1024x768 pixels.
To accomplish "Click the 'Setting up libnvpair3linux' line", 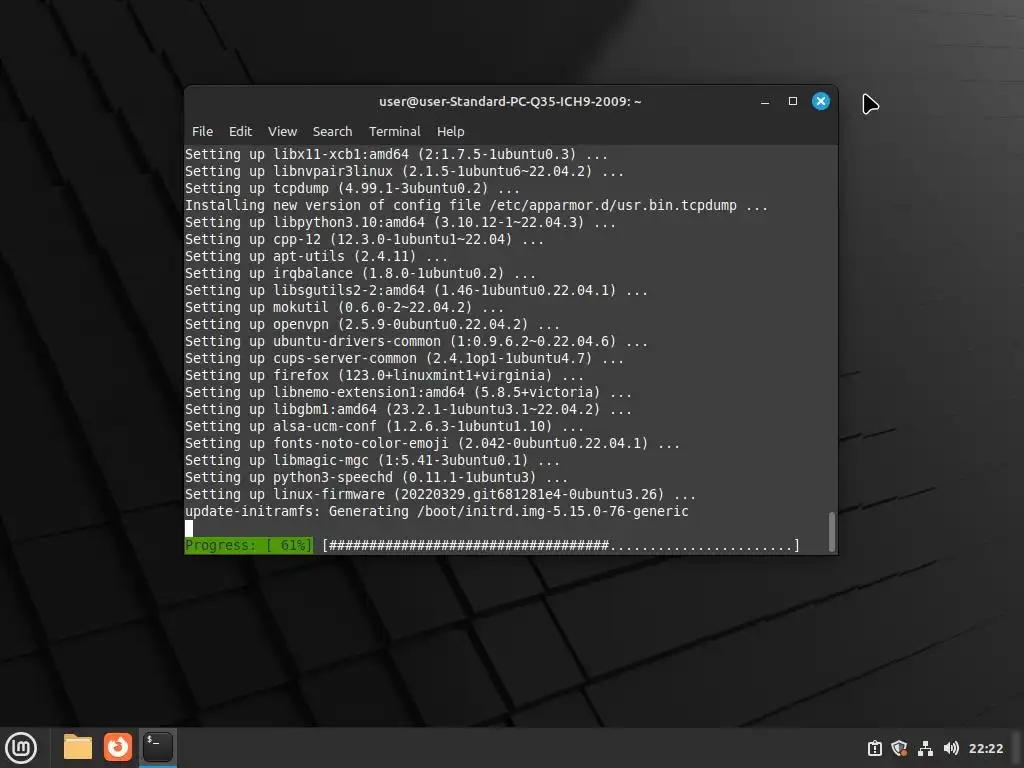I will pos(404,172).
